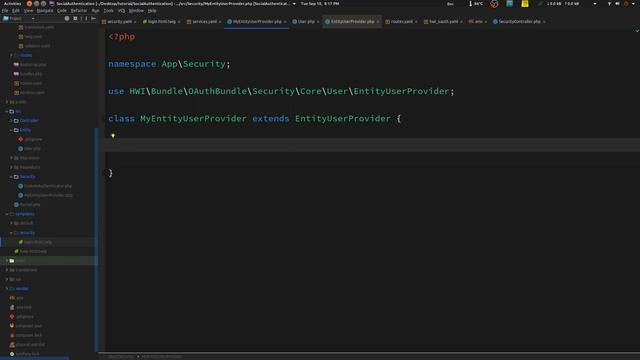Click the locate-file target icon in Project panel
The height and width of the screenshot is (360, 640).
(x=67, y=18)
